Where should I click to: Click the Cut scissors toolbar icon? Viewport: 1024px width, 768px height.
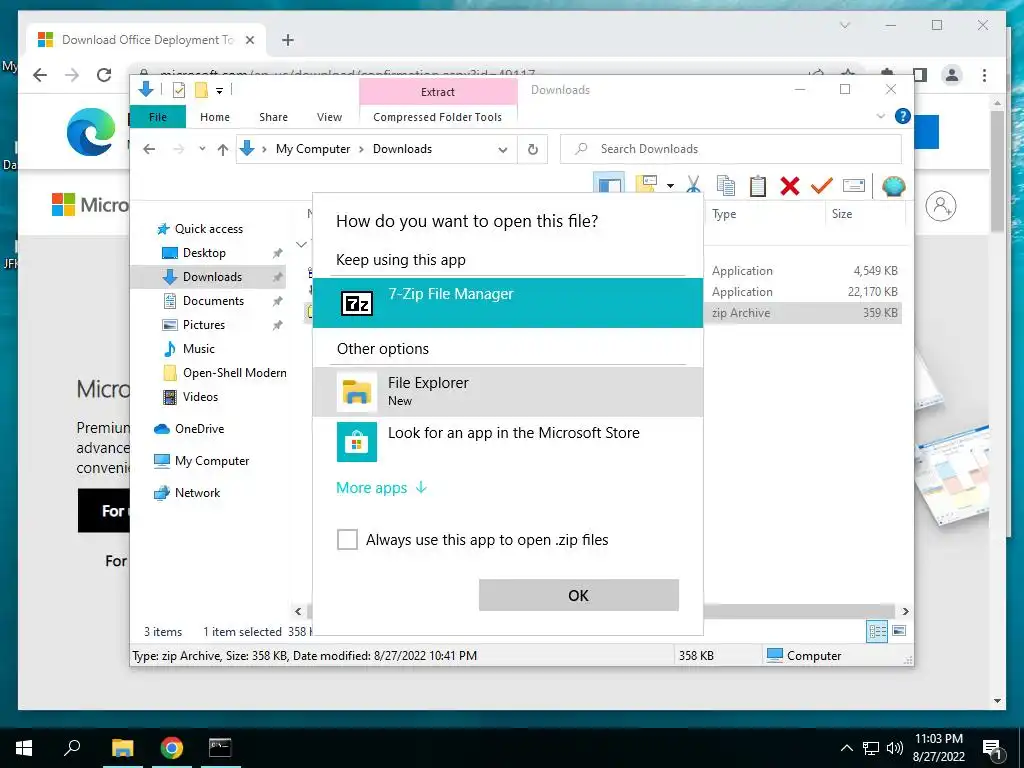(693, 186)
